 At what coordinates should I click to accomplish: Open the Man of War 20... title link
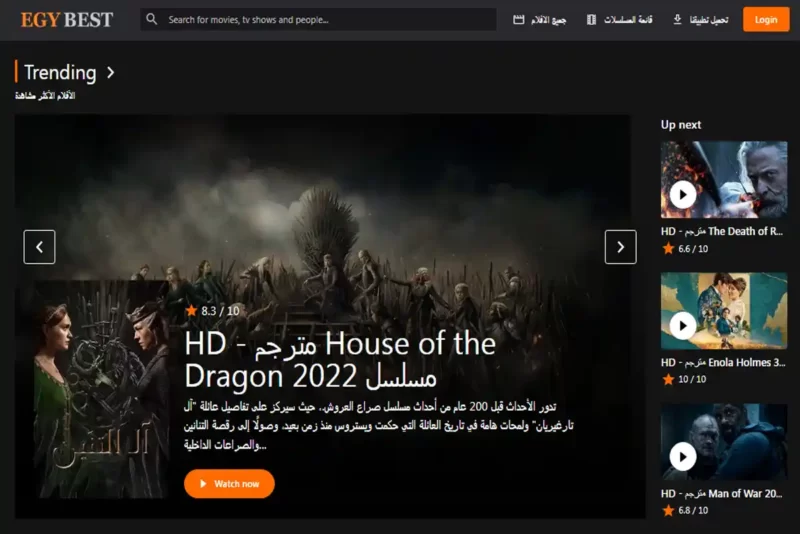721,494
